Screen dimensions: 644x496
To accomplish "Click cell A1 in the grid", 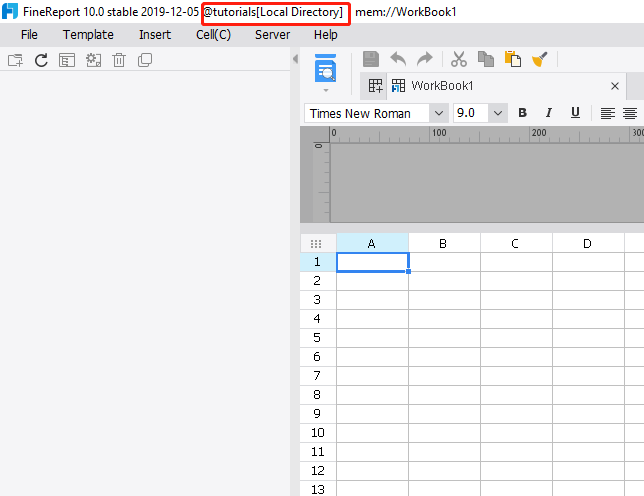I will [x=372, y=262].
